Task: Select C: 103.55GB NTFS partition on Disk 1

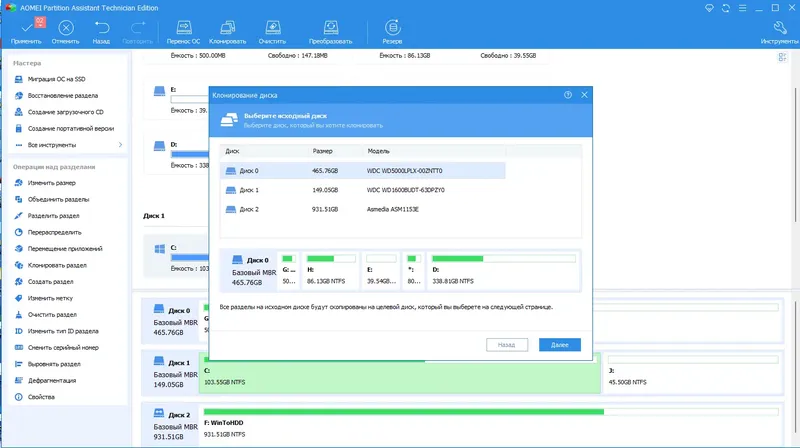Action: (399, 377)
